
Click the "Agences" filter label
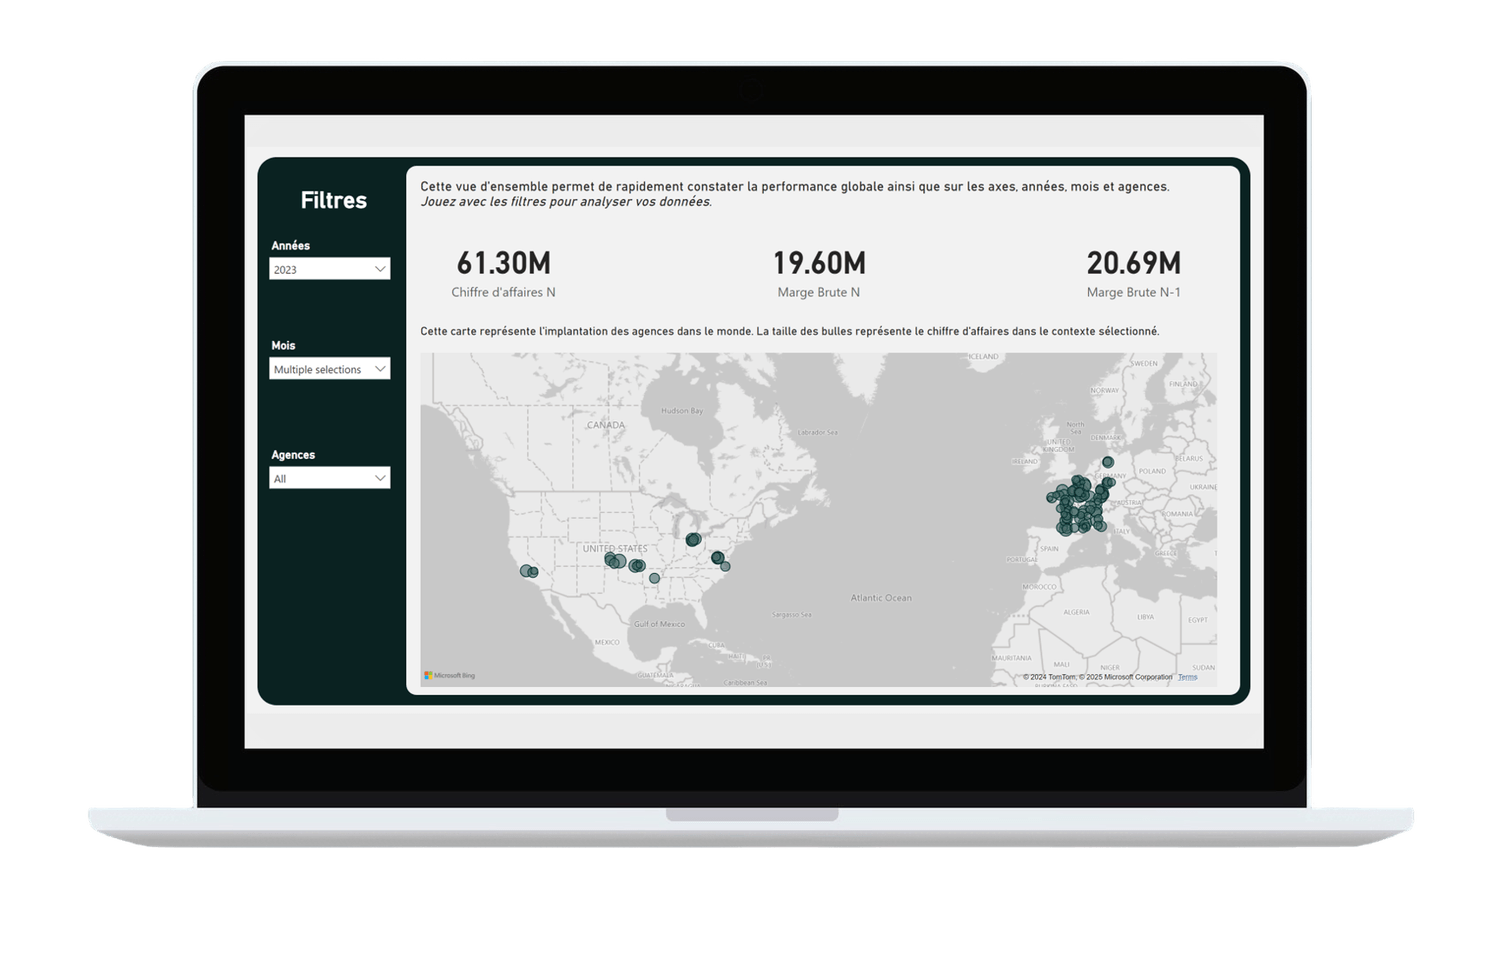[293, 454]
